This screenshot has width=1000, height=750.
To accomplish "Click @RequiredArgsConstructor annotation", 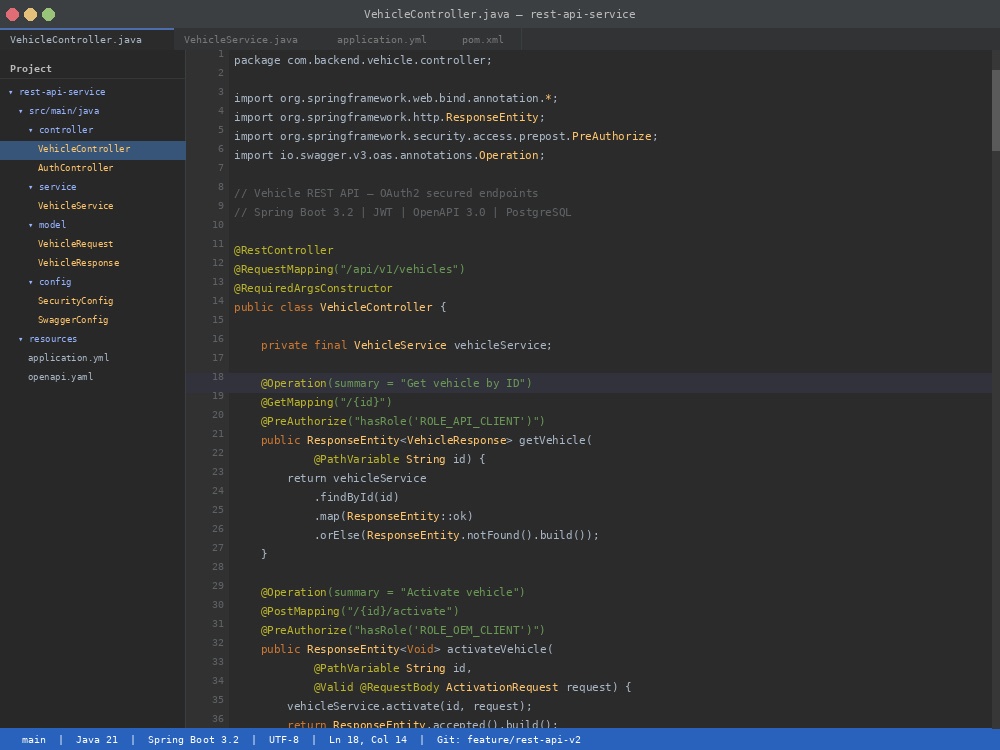I will pos(313,288).
